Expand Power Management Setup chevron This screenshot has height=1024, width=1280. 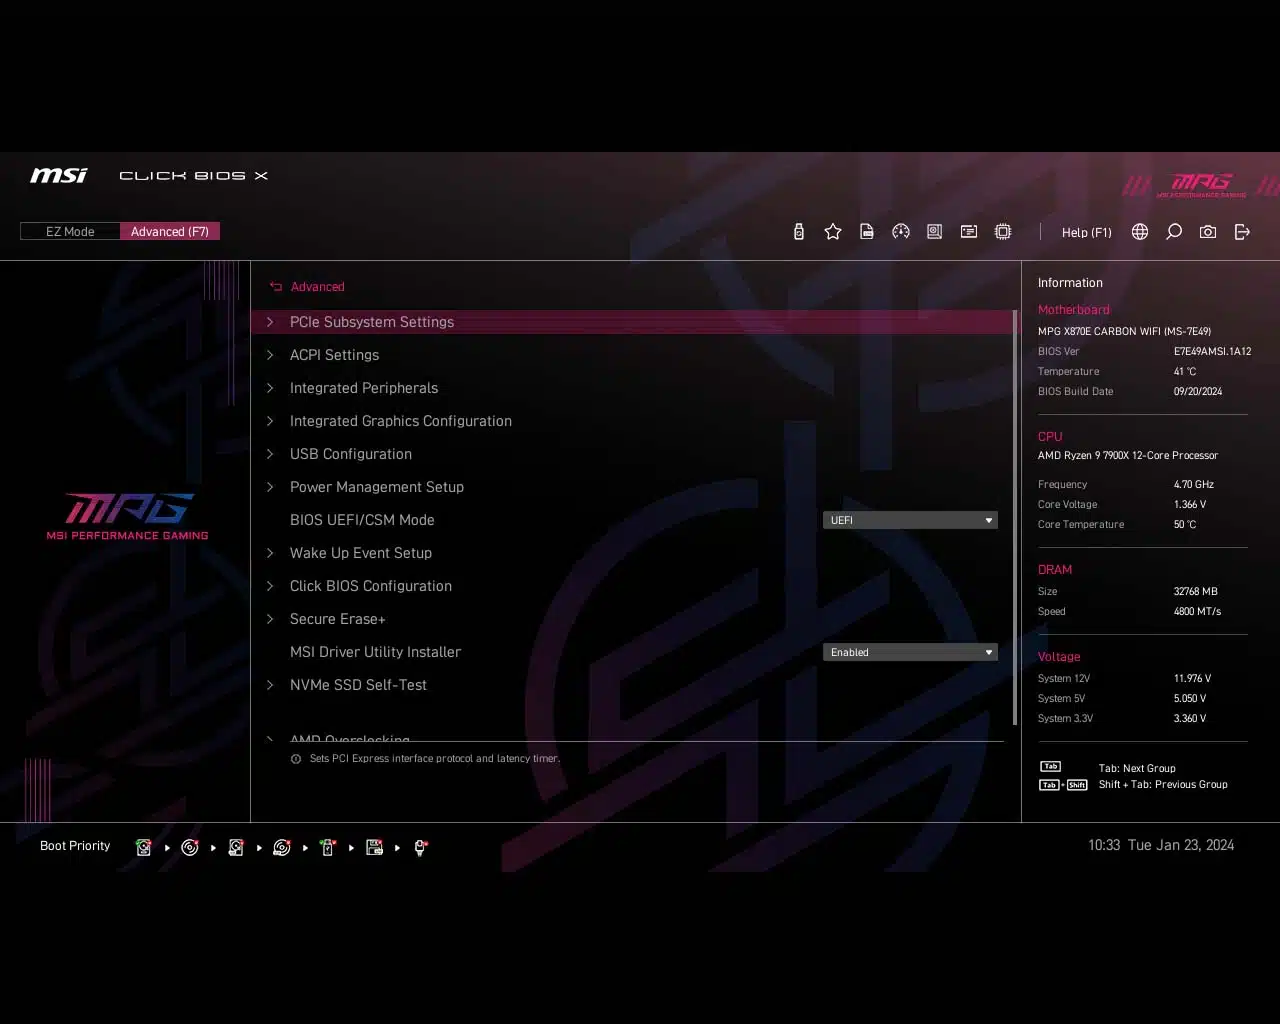tap(270, 487)
